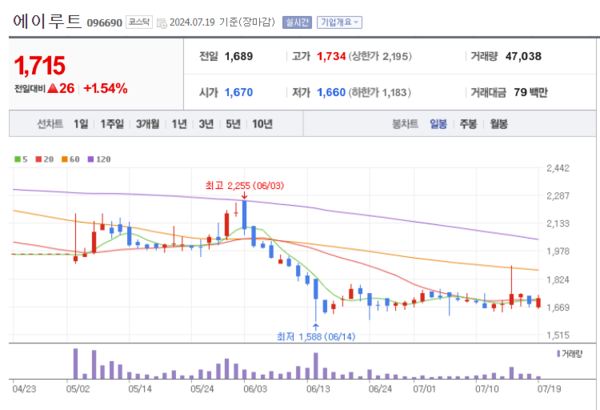Select the 3개월 line chart period
Screen dimensions: 600x410
coord(147,124)
